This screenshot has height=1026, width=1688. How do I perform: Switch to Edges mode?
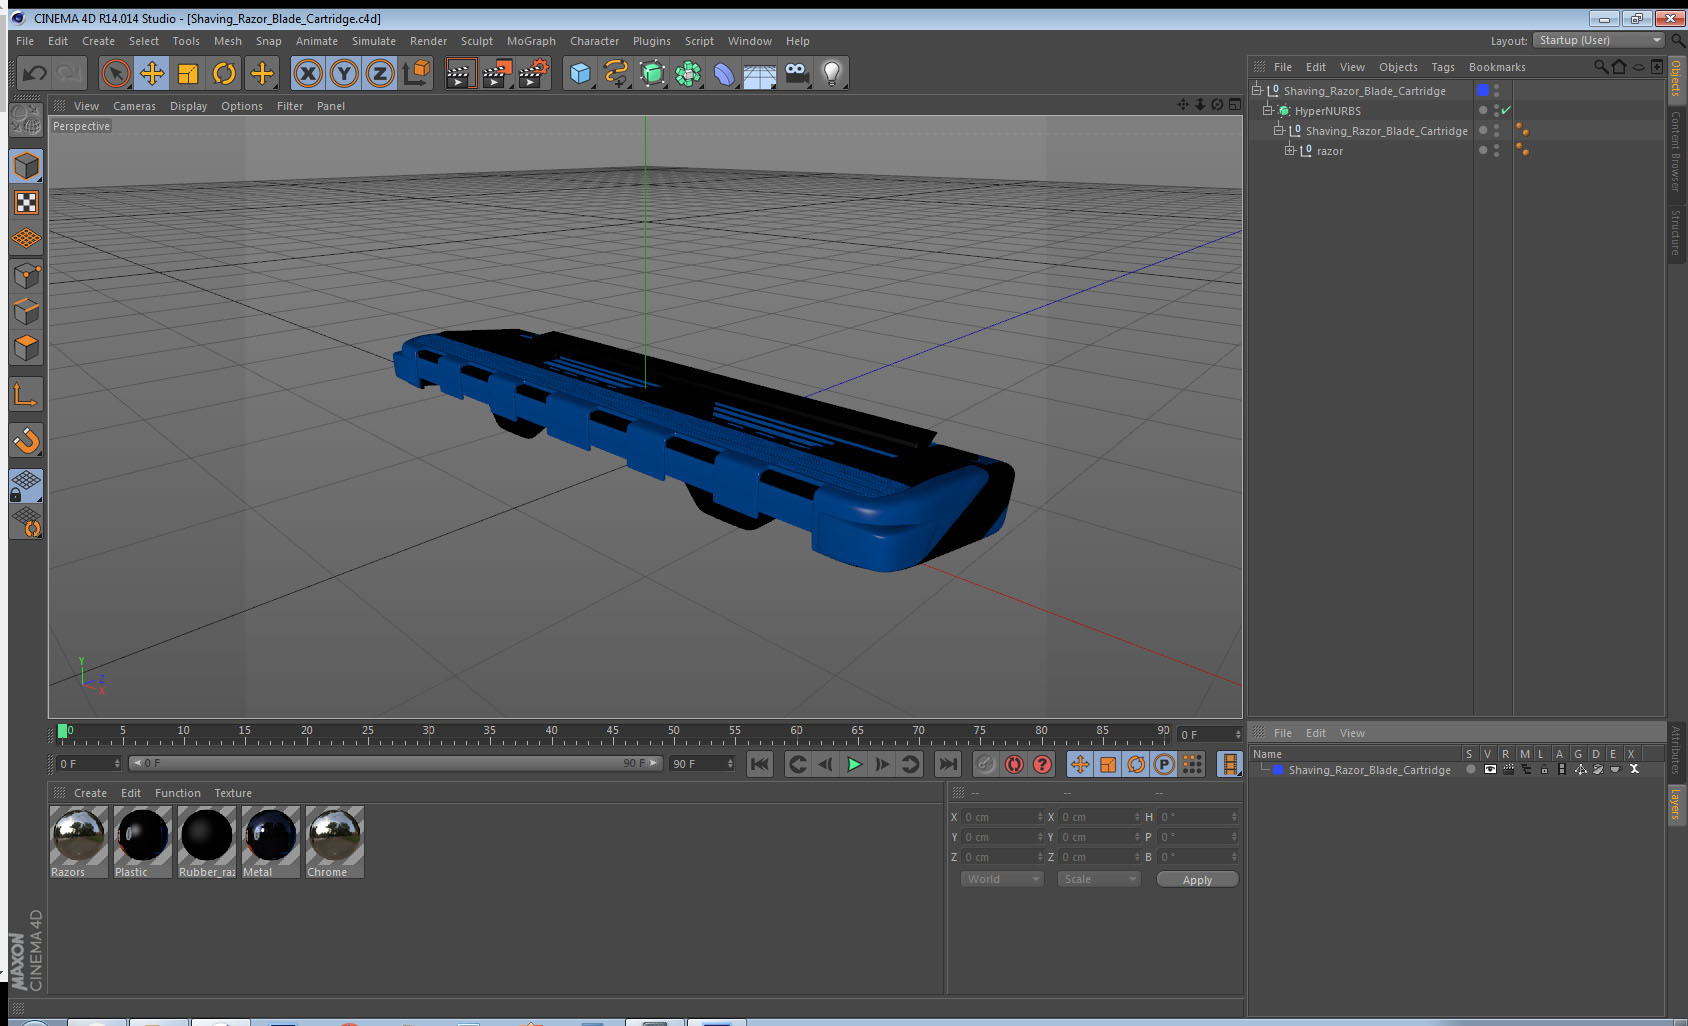point(26,311)
